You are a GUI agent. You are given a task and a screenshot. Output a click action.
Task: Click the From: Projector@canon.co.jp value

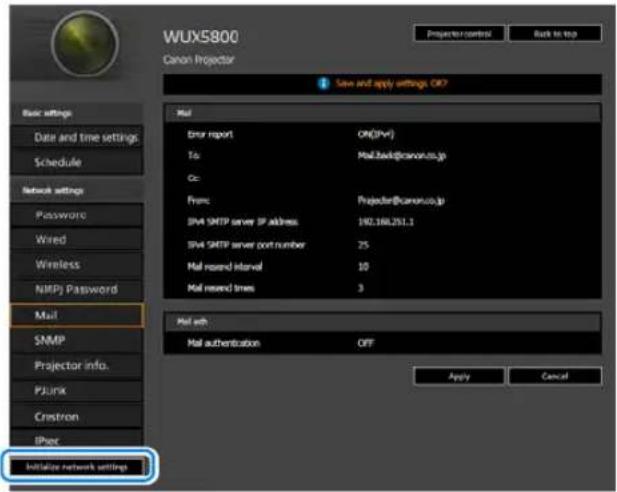(401, 200)
